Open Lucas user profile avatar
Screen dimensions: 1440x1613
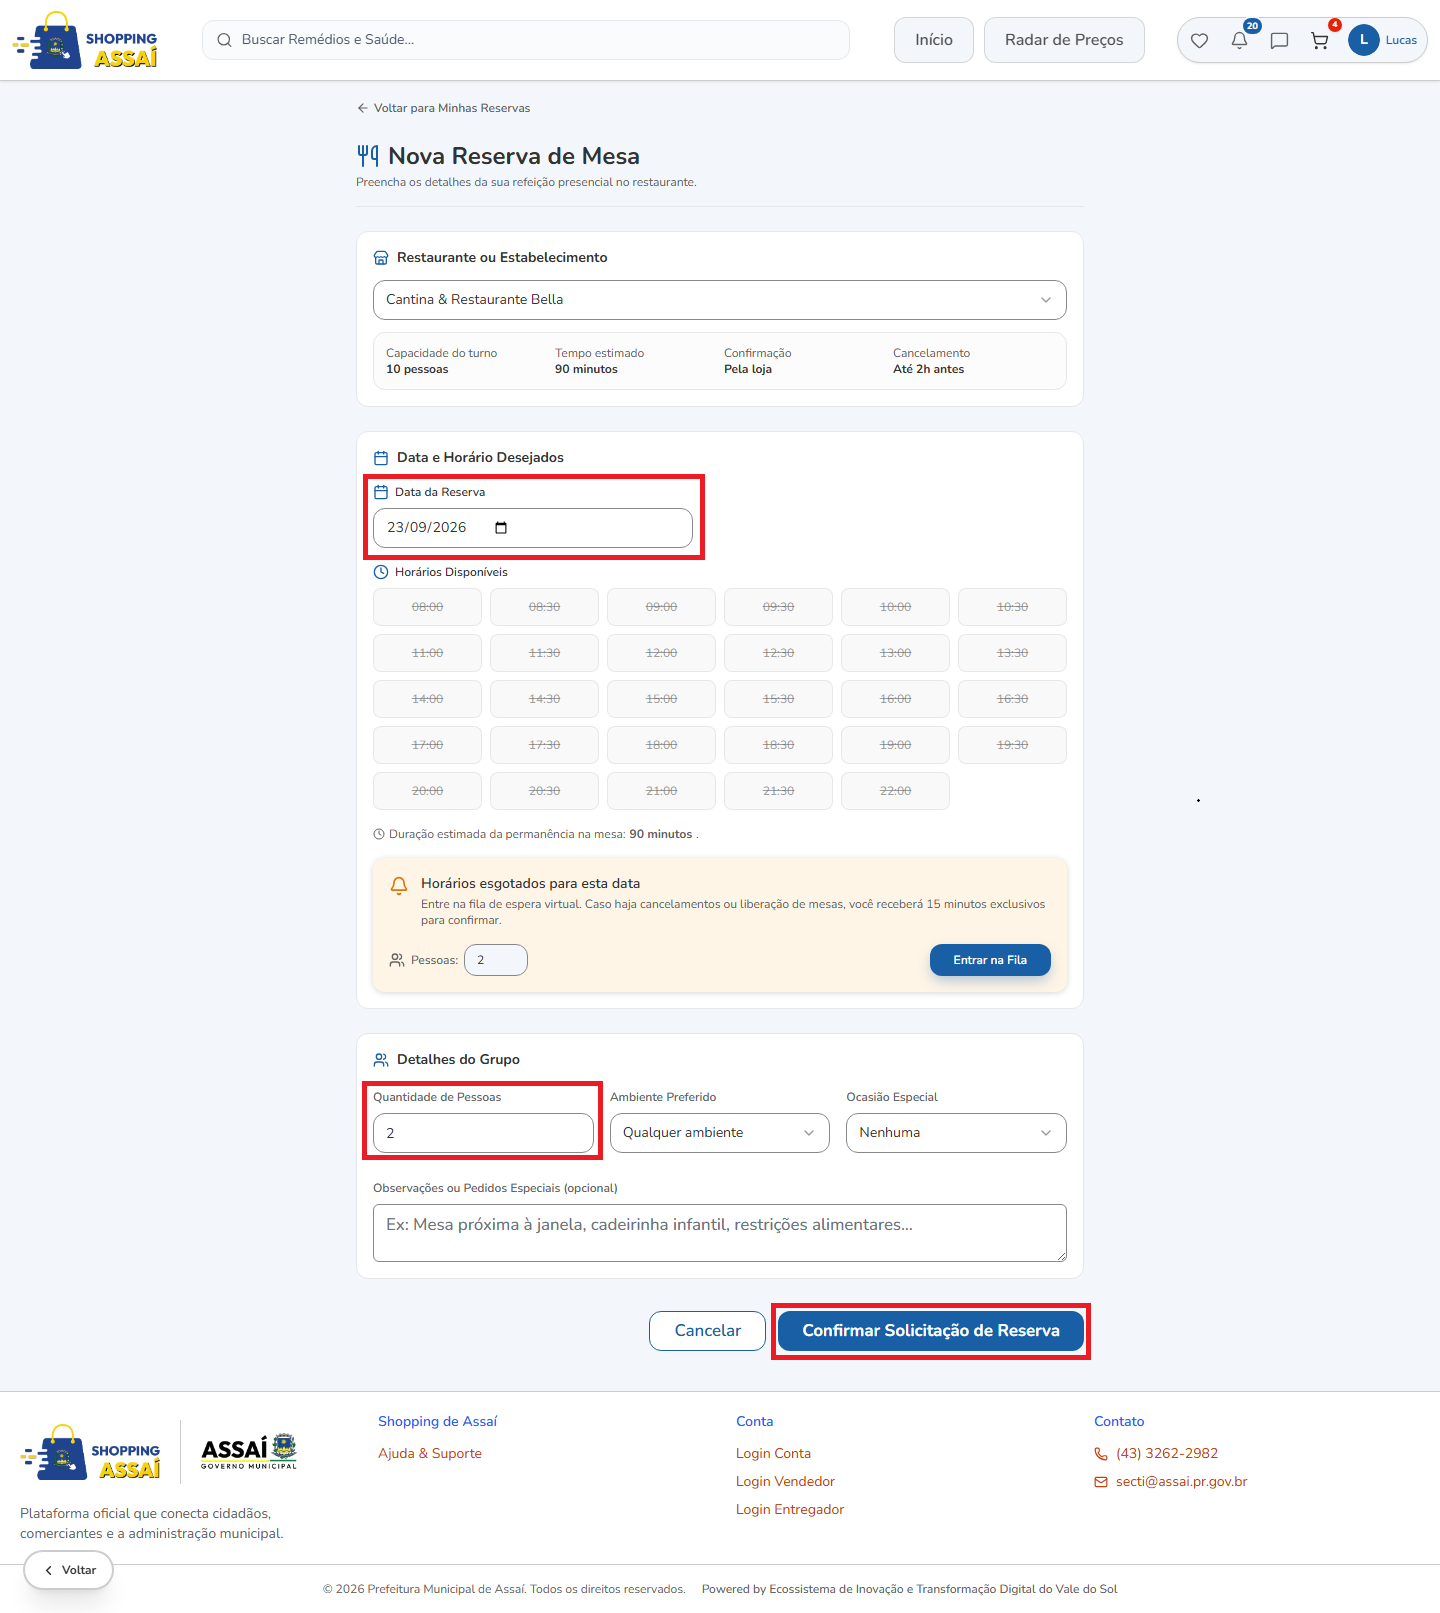(x=1364, y=40)
